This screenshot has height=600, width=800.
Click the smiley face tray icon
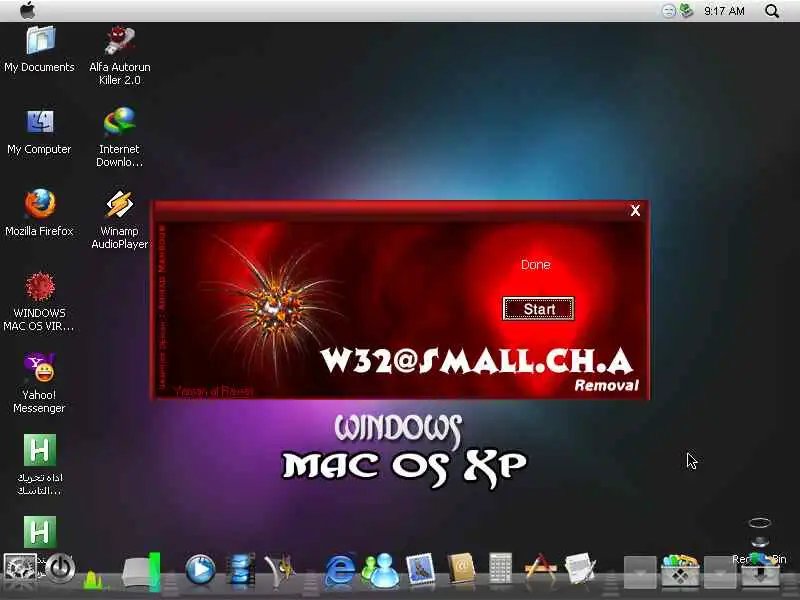668,11
